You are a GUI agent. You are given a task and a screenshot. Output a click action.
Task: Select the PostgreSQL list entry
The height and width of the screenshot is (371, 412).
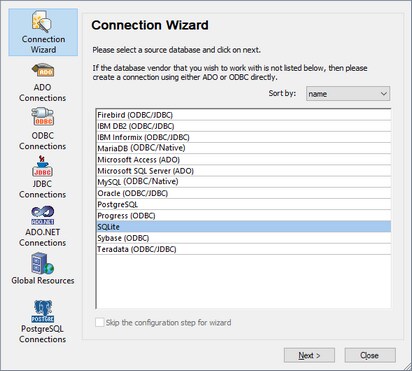(x=243, y=204)
